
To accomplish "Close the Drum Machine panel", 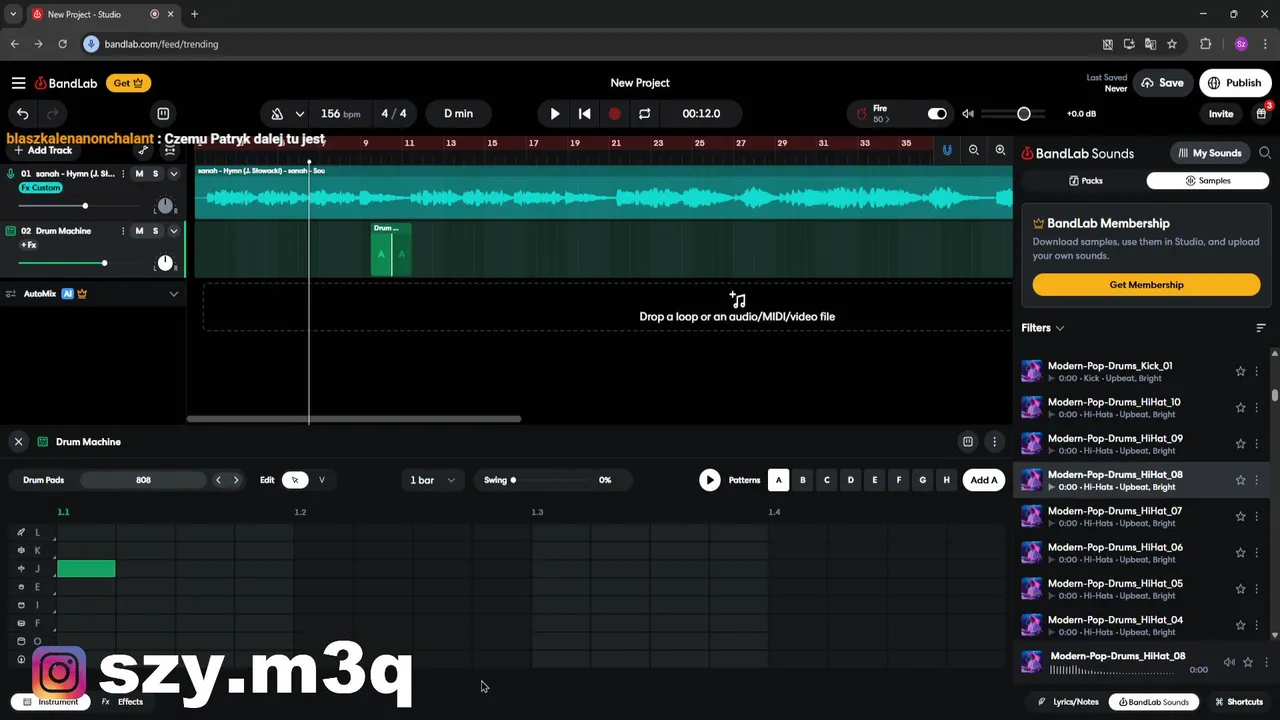I will [x=18, y=442].
